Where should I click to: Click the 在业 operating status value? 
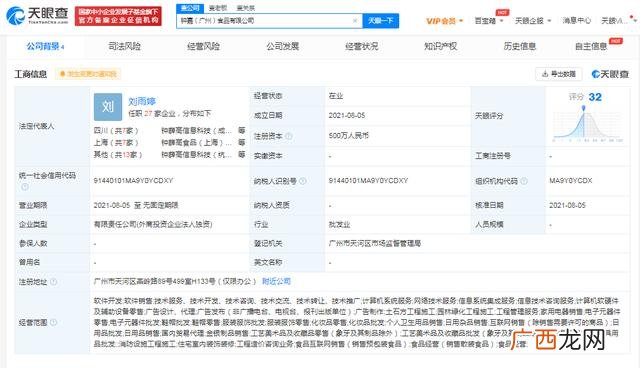[x=336, y=96]
